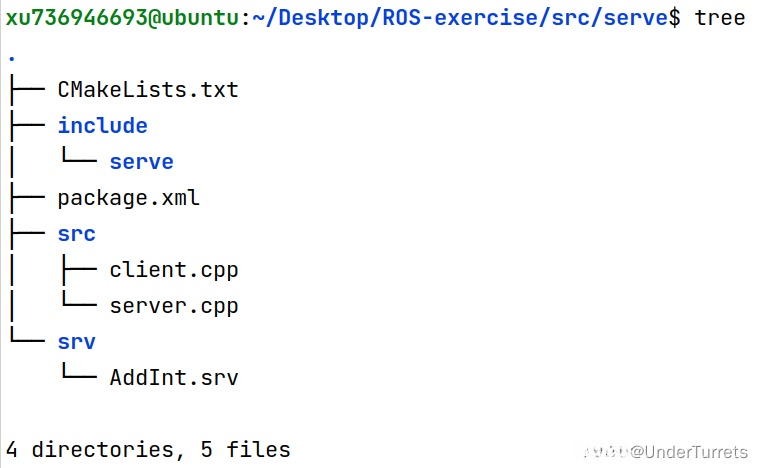Select the package.xml file entry

click(x=128, y=198)
